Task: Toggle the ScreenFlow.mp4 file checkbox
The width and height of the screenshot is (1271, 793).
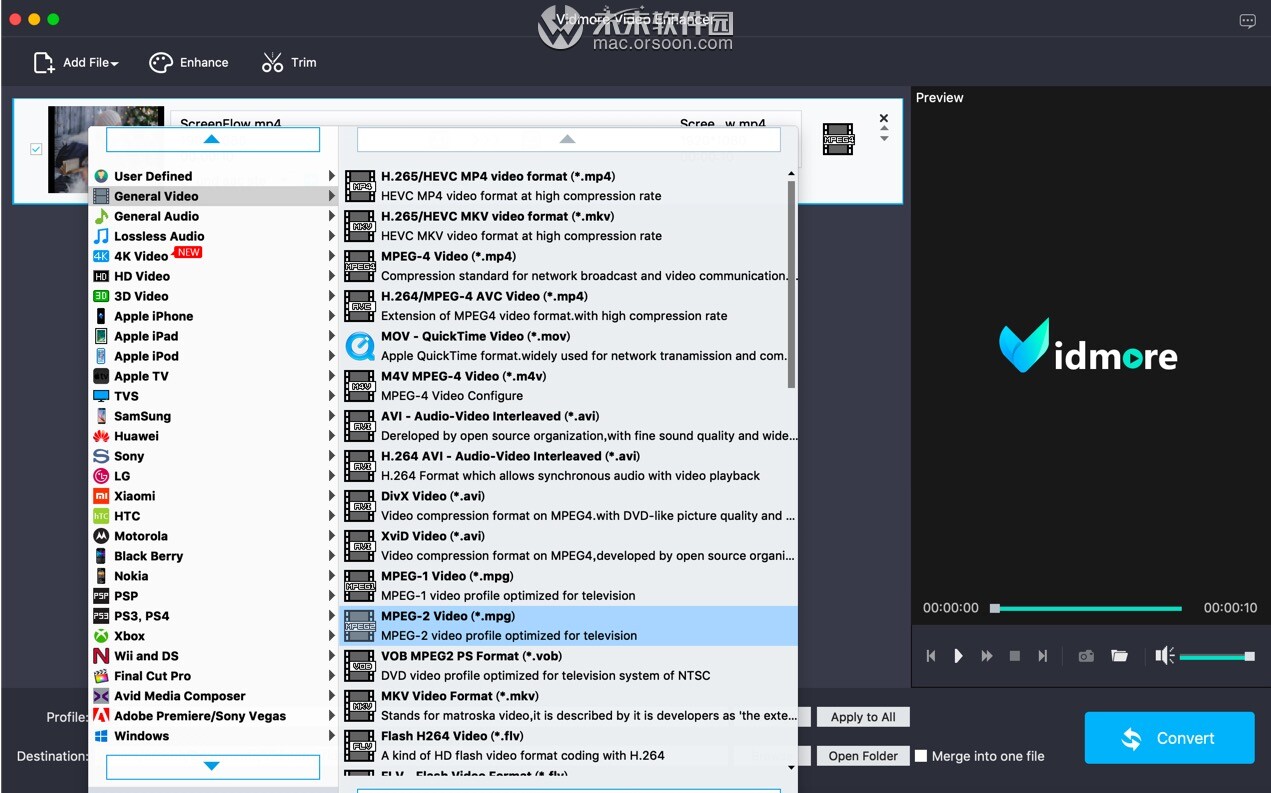Action: pos(36,149)
